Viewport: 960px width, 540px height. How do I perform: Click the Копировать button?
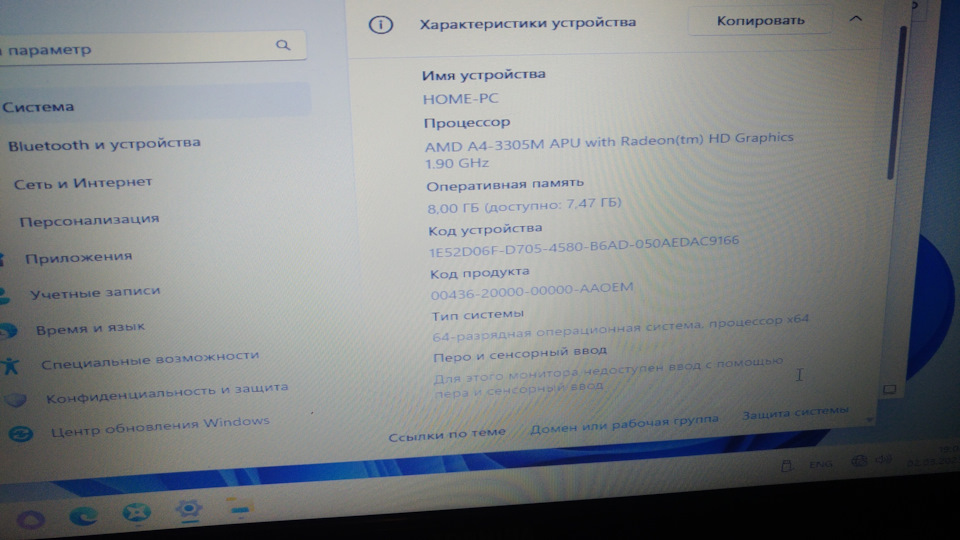coord(760,21)
